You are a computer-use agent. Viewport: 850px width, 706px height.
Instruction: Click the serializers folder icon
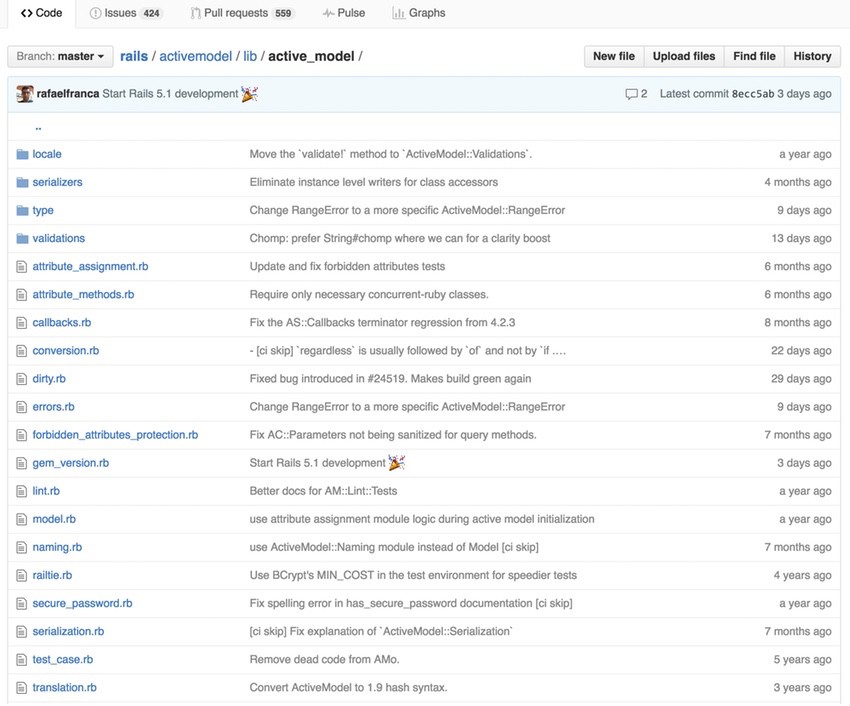tap(22, 183)
